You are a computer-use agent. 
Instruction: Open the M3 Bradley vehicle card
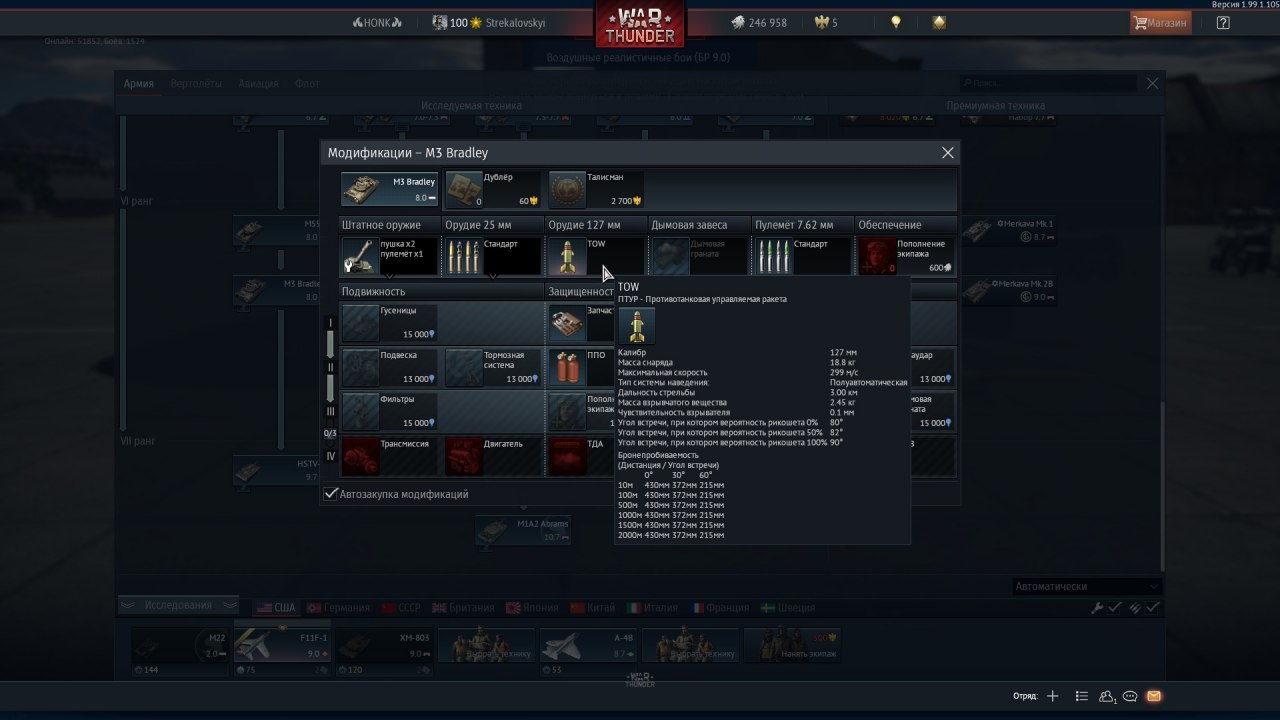[x=390, y=189]
